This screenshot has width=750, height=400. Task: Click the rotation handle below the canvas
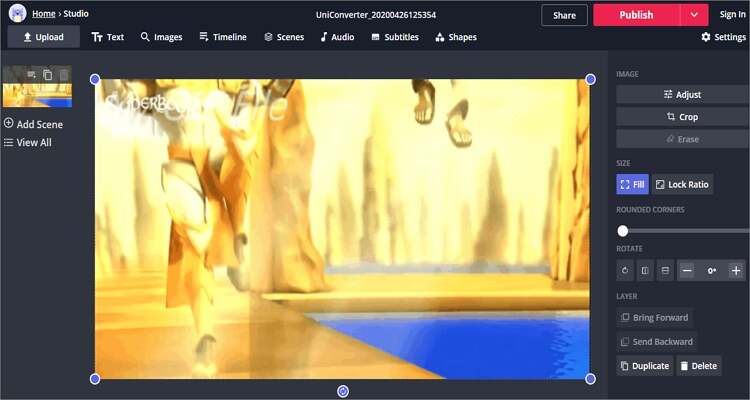tap(342, 391)
